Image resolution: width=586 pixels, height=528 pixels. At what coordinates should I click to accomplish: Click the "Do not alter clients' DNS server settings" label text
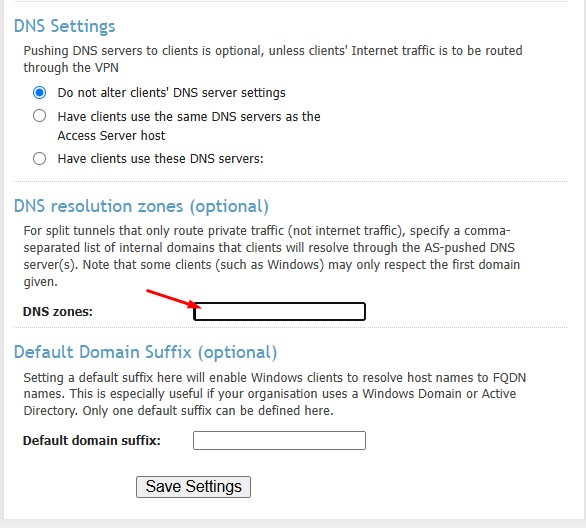tap(172, 93)
